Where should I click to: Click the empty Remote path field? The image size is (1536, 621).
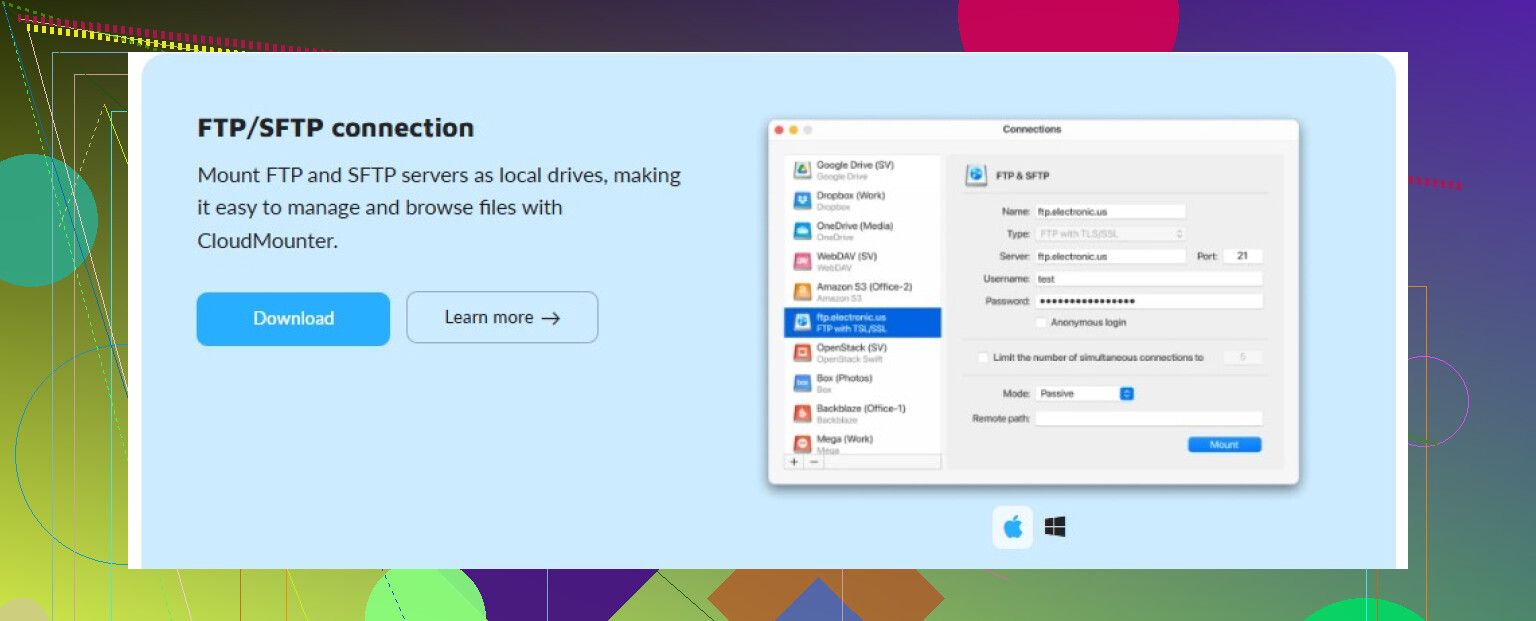tap(1149, 419)
